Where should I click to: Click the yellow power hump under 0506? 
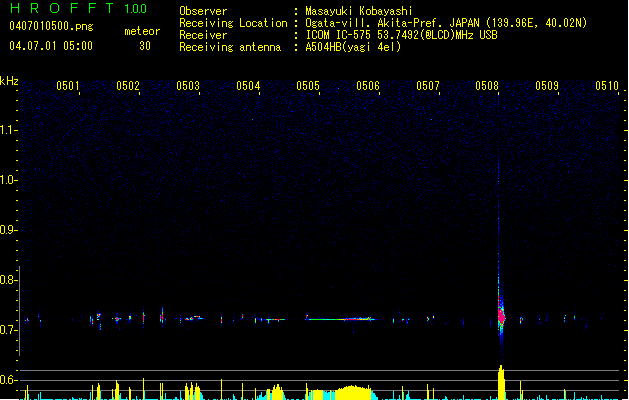pos(353,393)
